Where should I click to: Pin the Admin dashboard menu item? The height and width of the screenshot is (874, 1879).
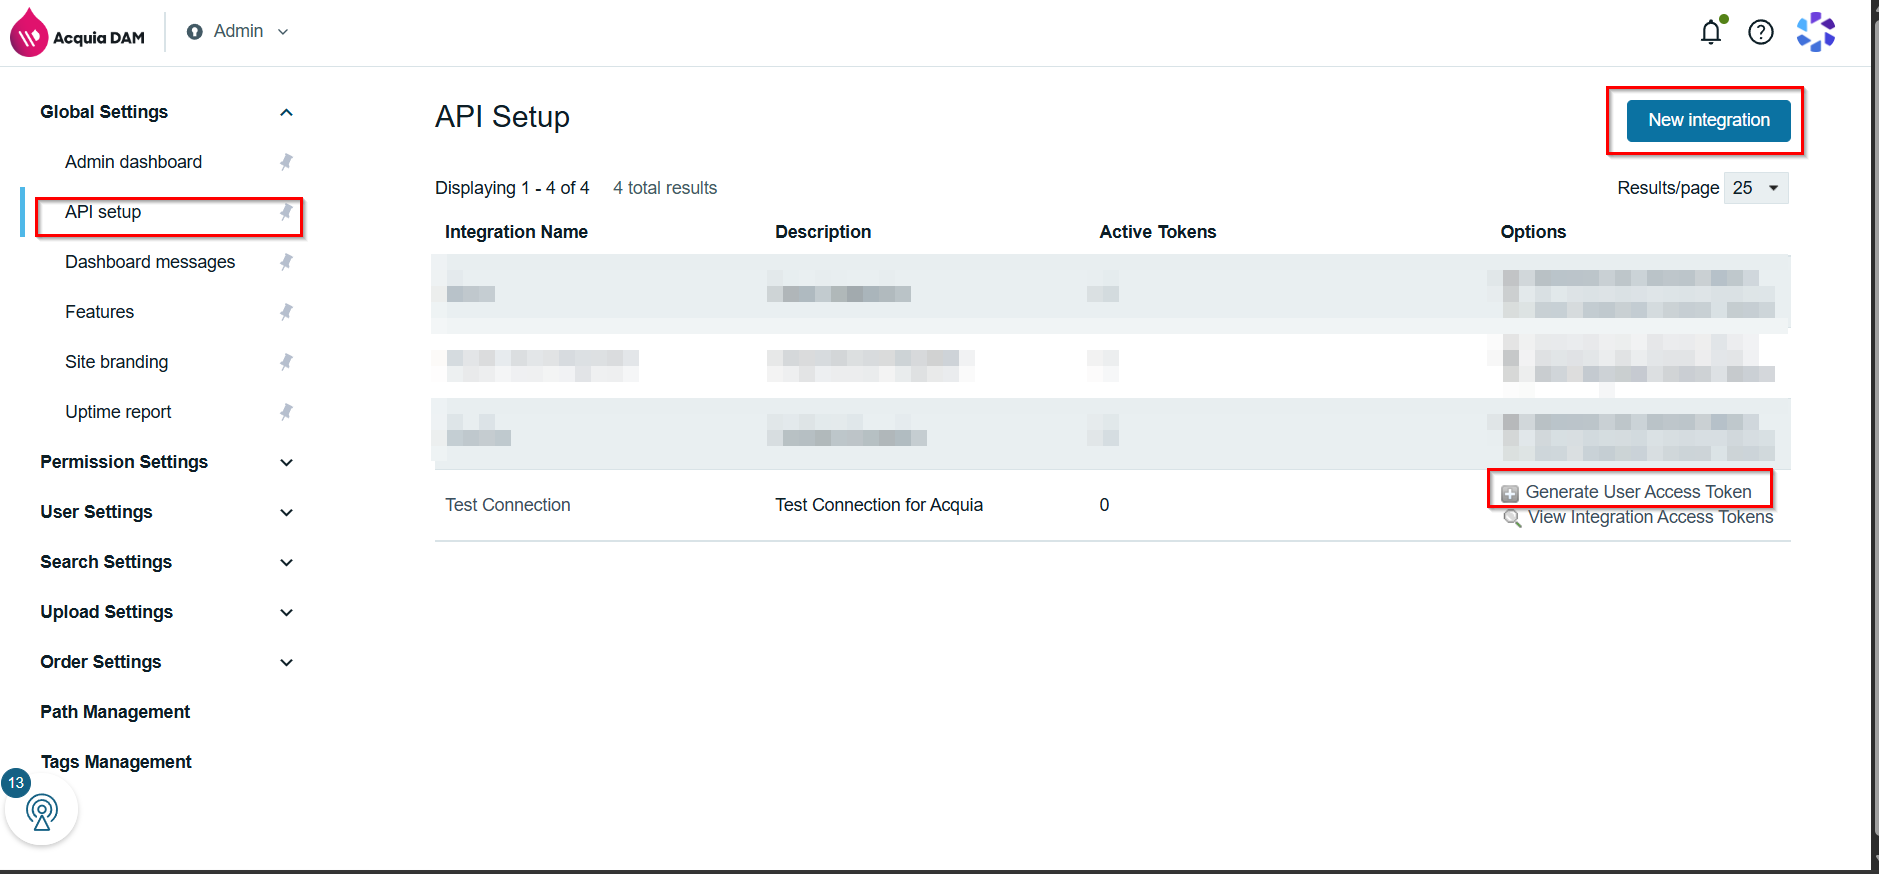(286, 162)
